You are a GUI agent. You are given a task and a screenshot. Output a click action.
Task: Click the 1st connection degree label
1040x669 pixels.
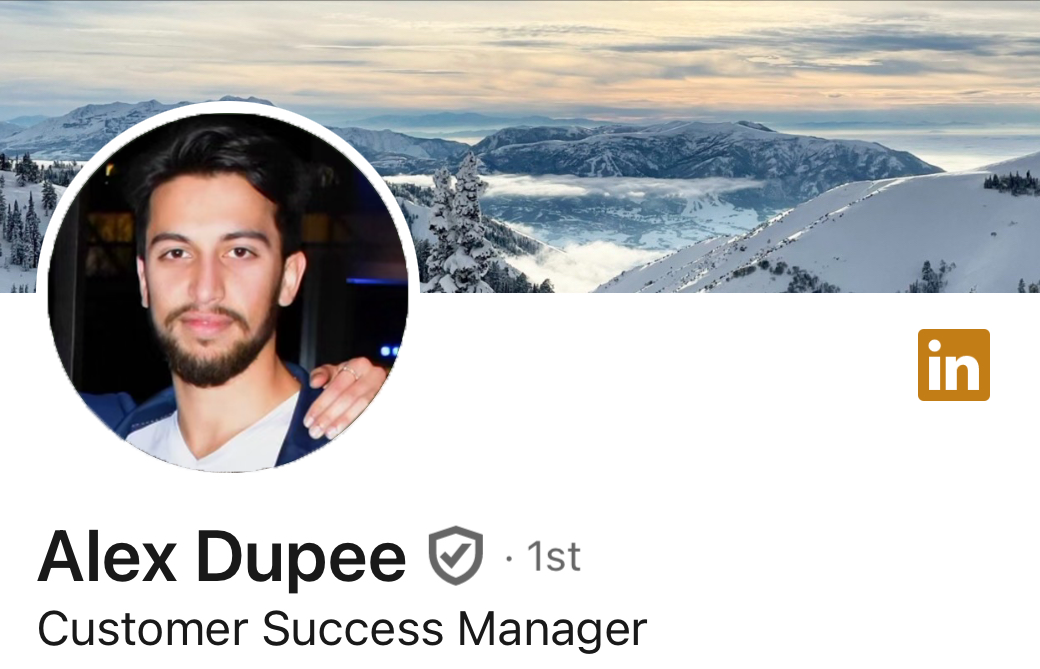554,557
